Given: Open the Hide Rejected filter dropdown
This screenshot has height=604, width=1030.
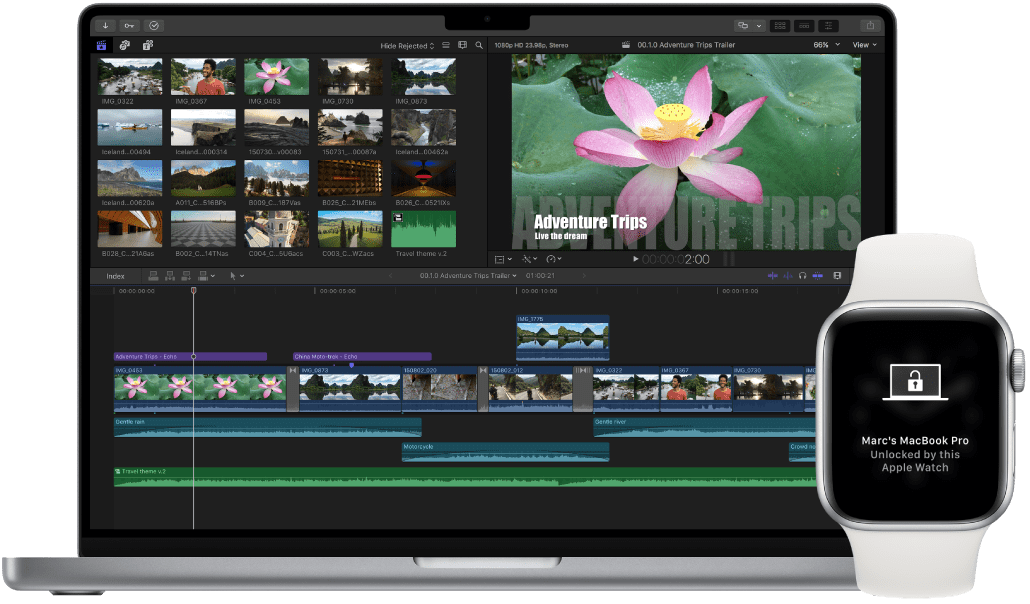Looking at the screenshot, I should click(x=407, y=45).
